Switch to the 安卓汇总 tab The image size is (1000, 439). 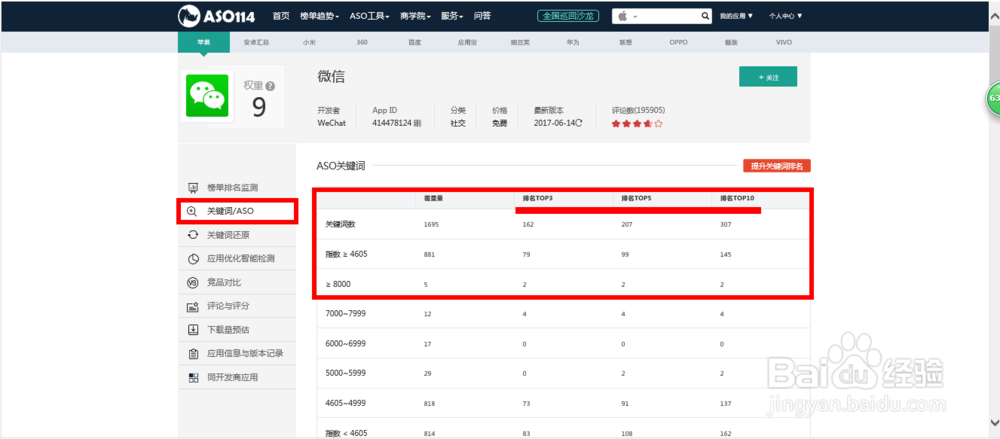pyautogui.click(x=256, y=42)
